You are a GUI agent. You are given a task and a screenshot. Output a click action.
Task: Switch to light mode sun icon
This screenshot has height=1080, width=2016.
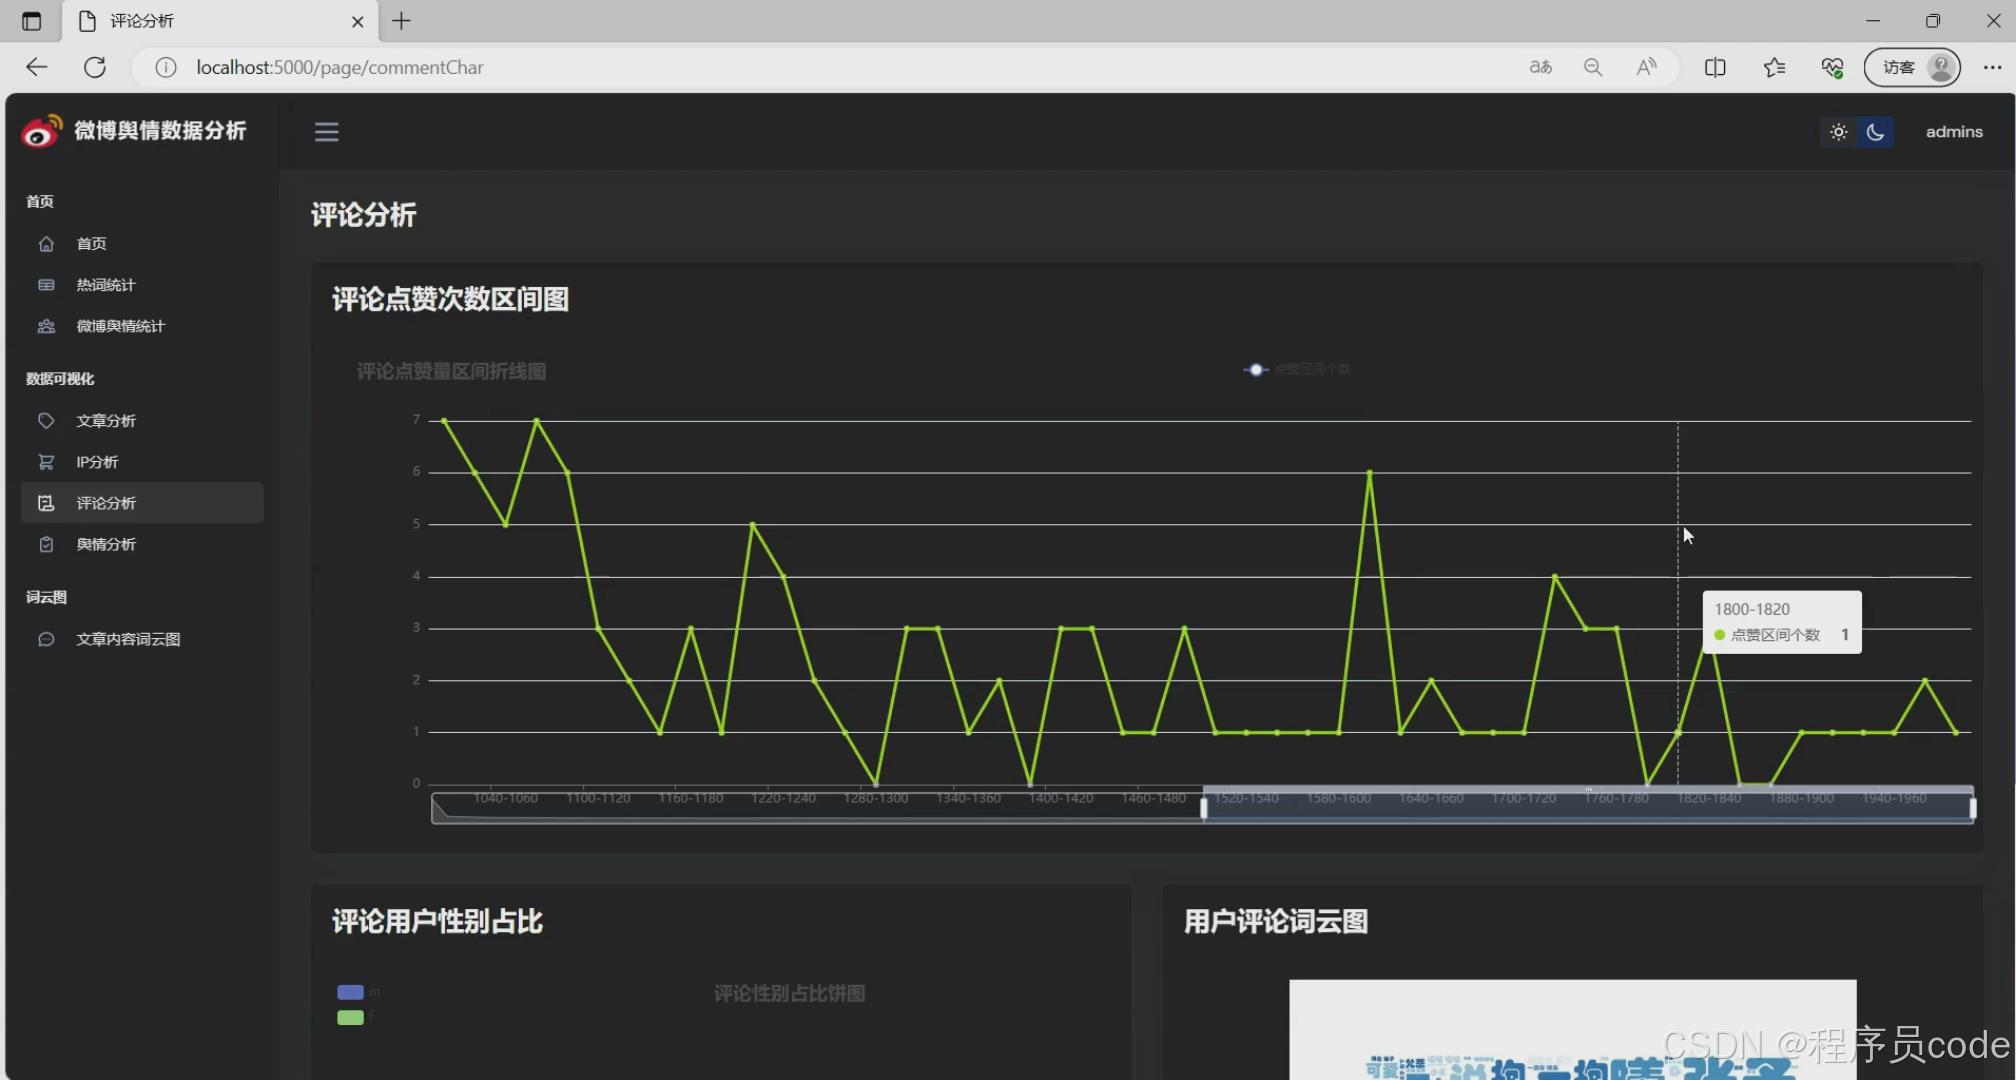[1838, 132]
